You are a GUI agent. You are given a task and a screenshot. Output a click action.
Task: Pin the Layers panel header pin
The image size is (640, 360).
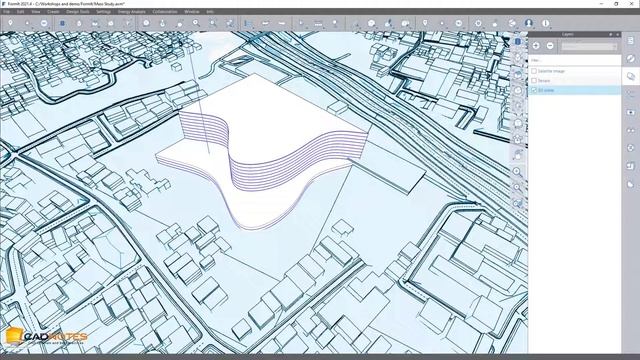(611, 34)
